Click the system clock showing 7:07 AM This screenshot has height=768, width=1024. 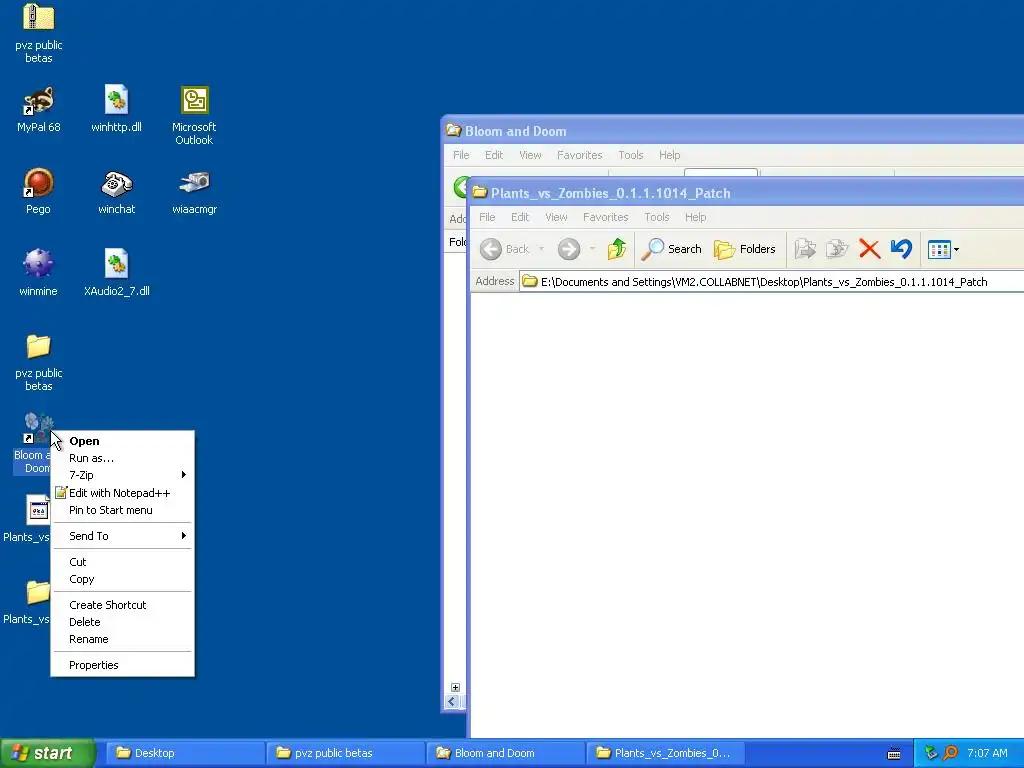(987, 753)
